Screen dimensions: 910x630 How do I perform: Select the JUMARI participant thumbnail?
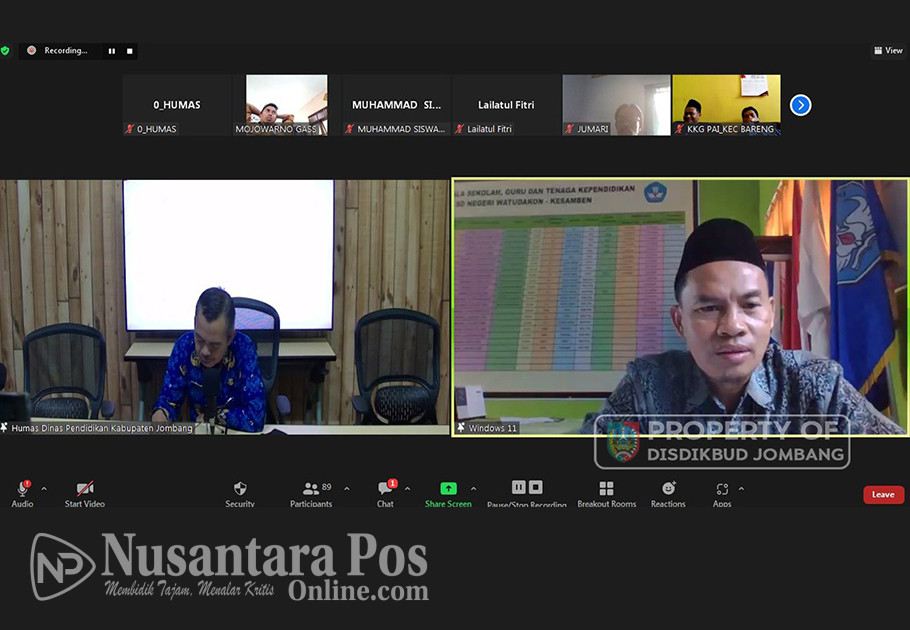tap(616, 105)
